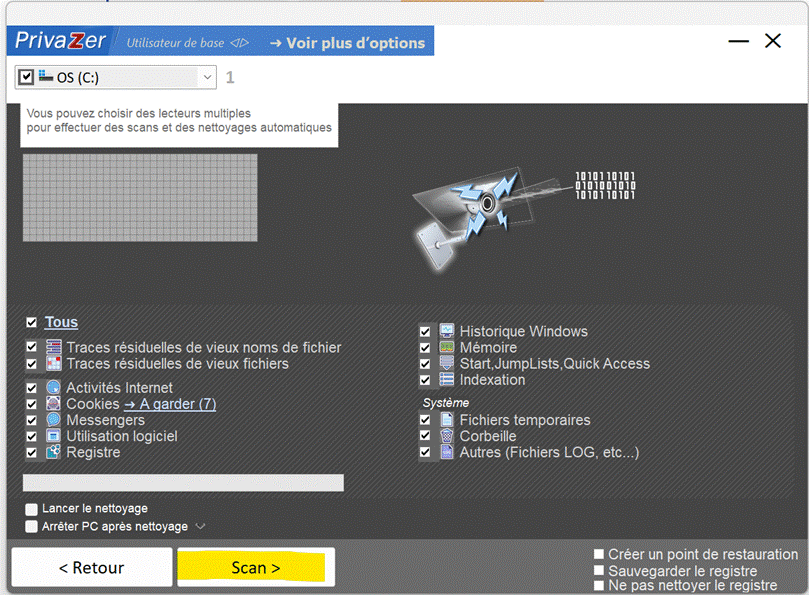809x595 pixels.
Task: Click the Tous link
Action: [x=61, y=322]
